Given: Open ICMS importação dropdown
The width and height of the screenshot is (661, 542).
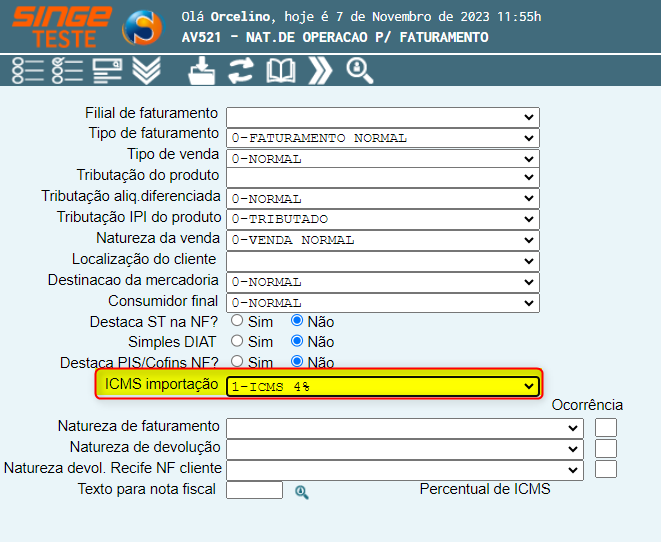Looking at the screenshot, I should click(383, 386).
